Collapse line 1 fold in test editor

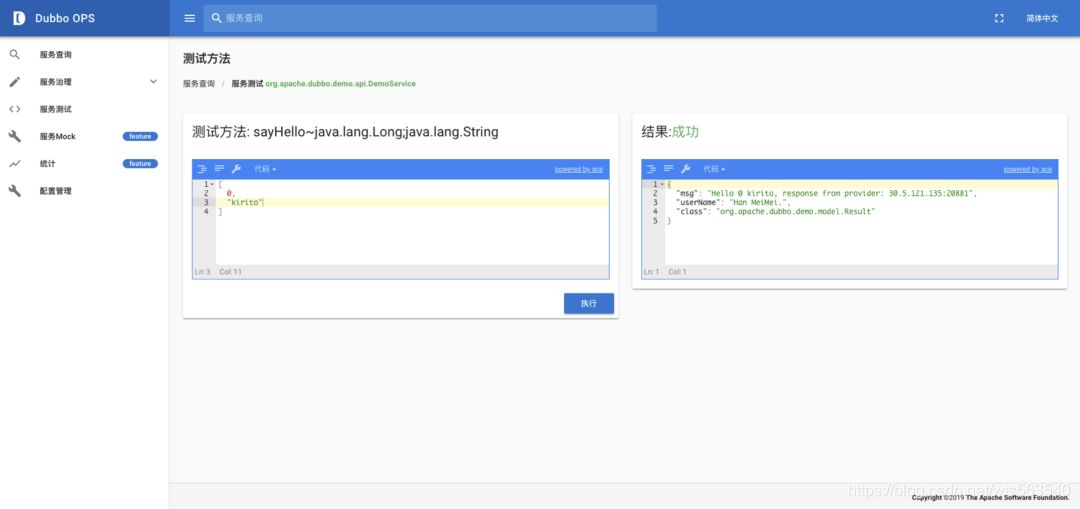[211, 185]
